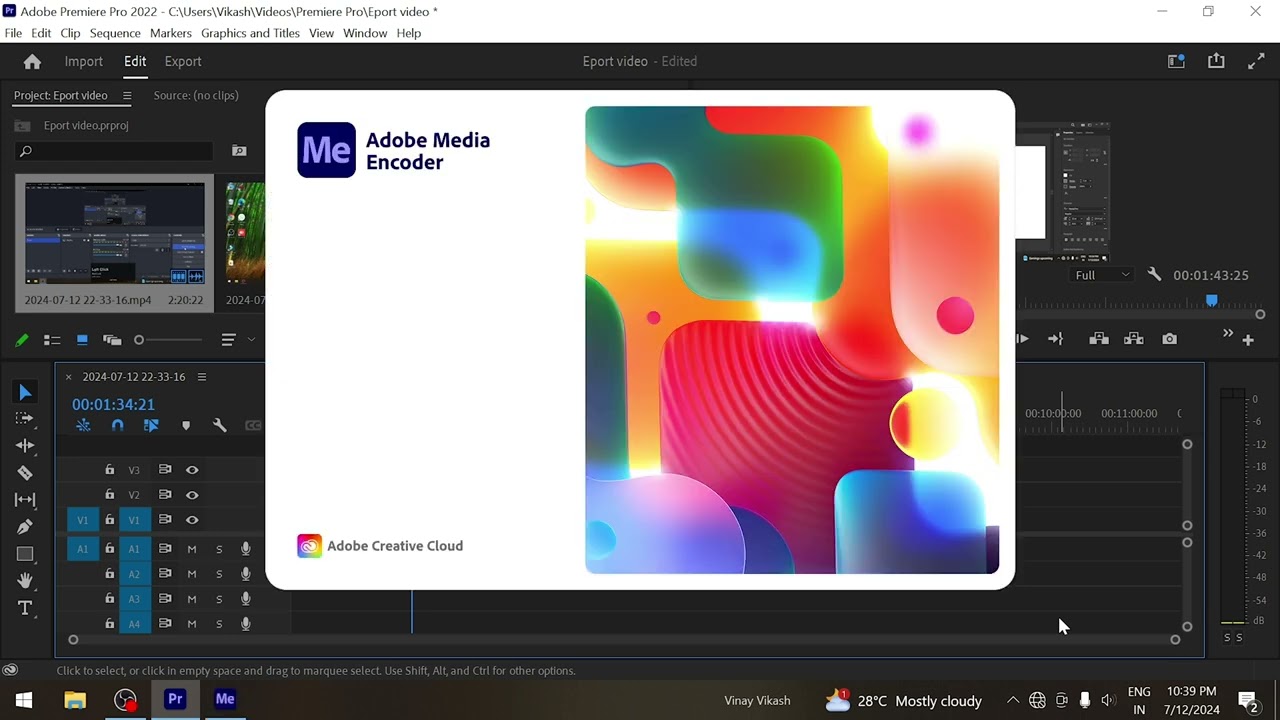Mute audio track A1
This screenshot has width=1280, height=720.
(x=192, y=549)
